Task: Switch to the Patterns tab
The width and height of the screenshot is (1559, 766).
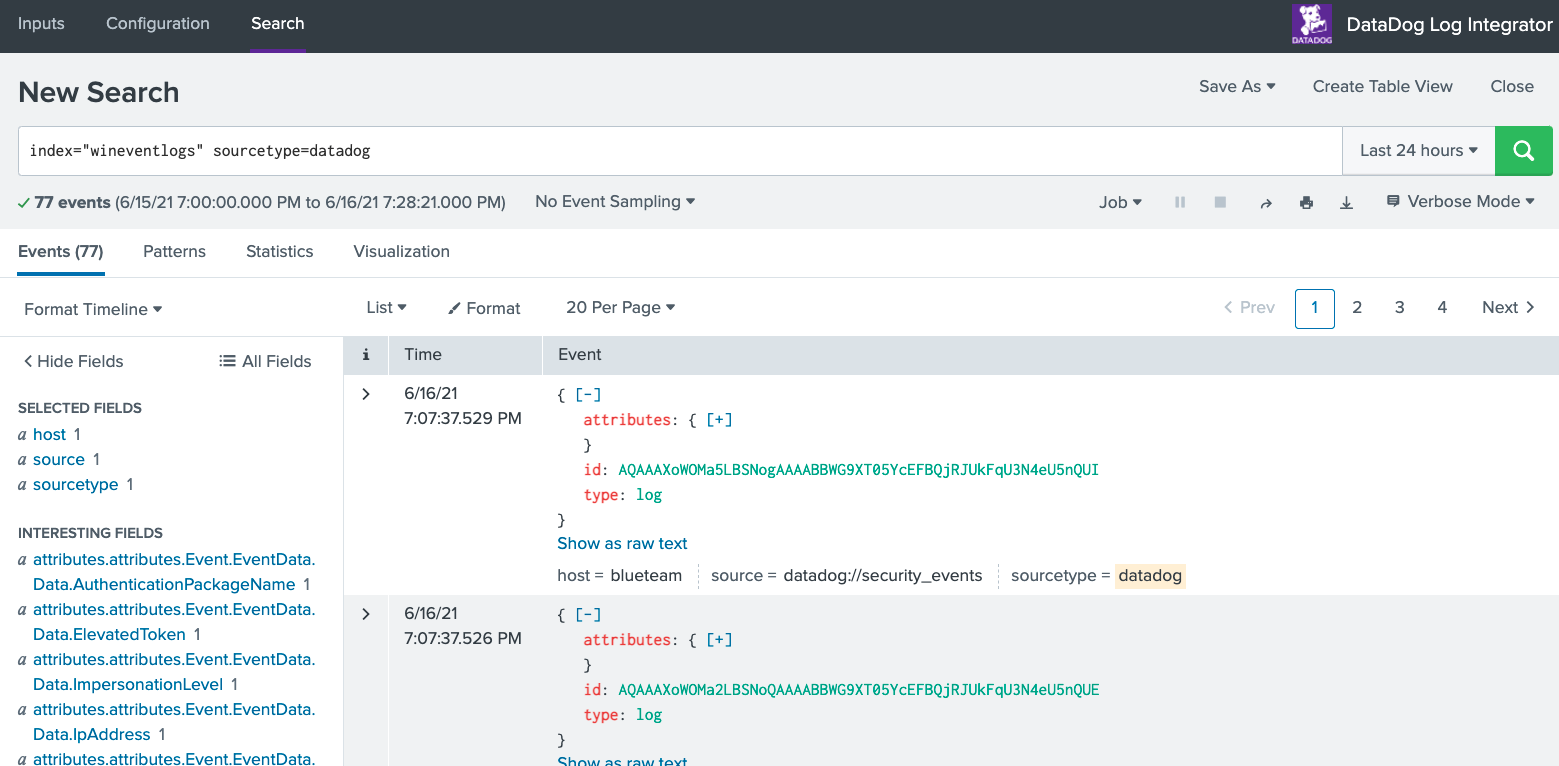Action: tap(174, 251)
